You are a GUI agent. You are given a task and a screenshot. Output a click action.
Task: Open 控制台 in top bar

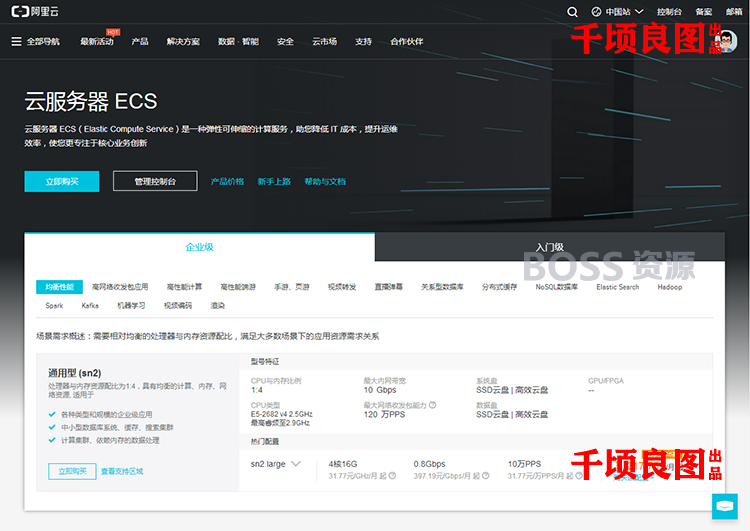point(669,11)
